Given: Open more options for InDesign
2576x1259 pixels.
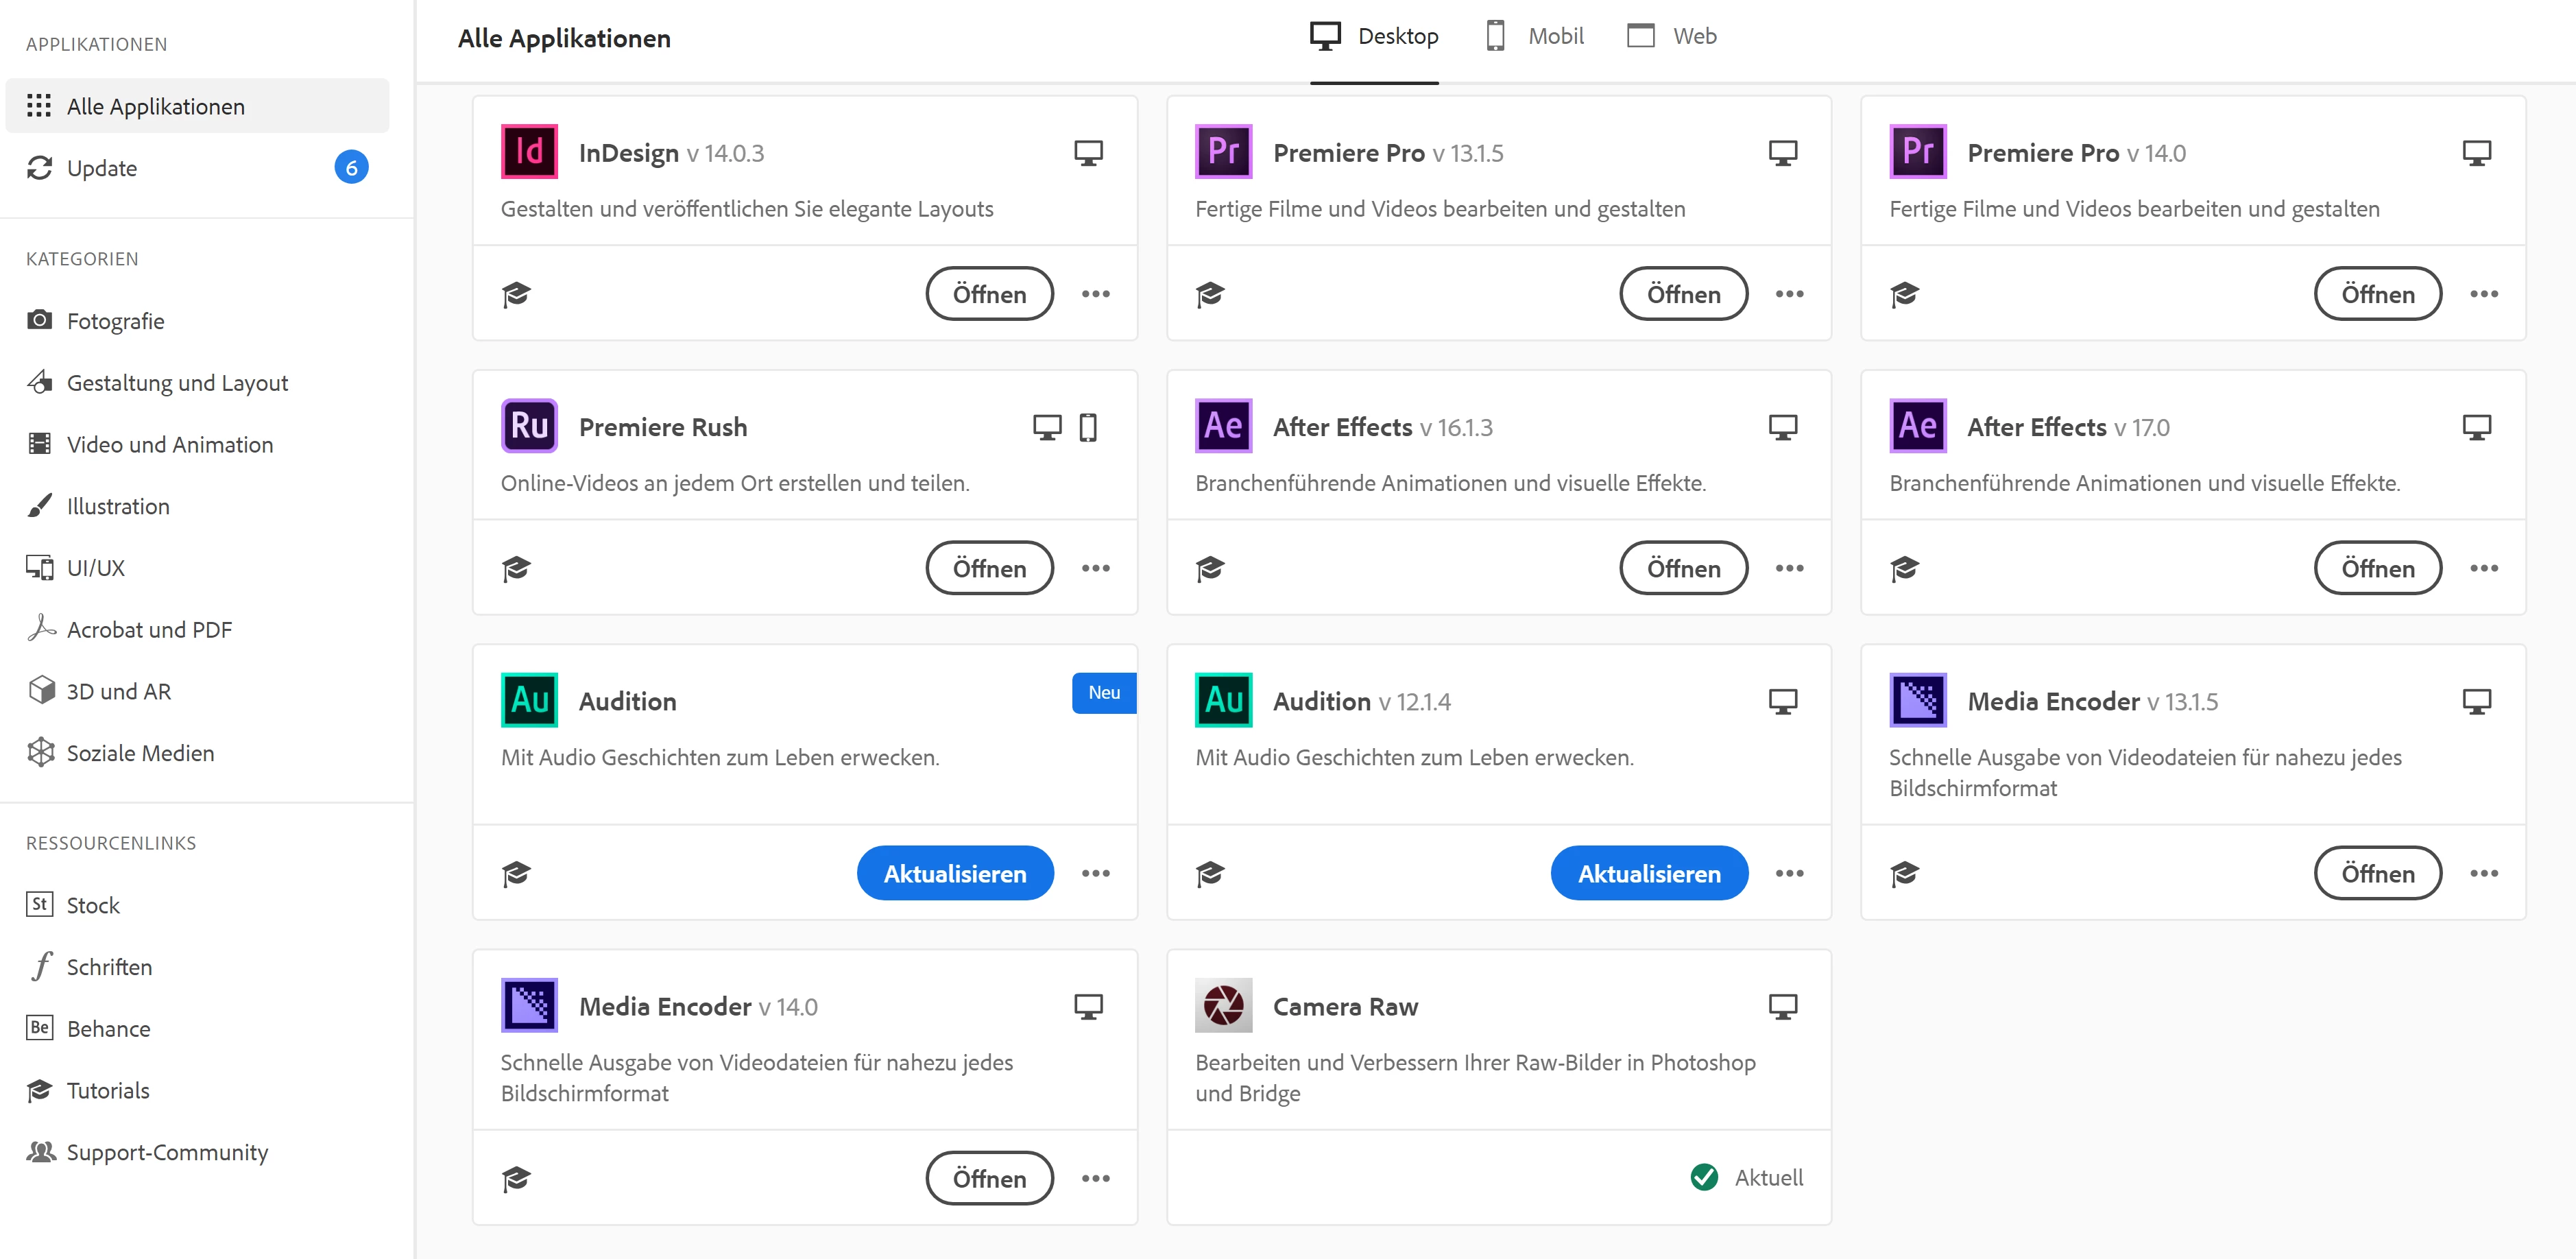Looking at the screenshot, I should [x=1095, y=294].
